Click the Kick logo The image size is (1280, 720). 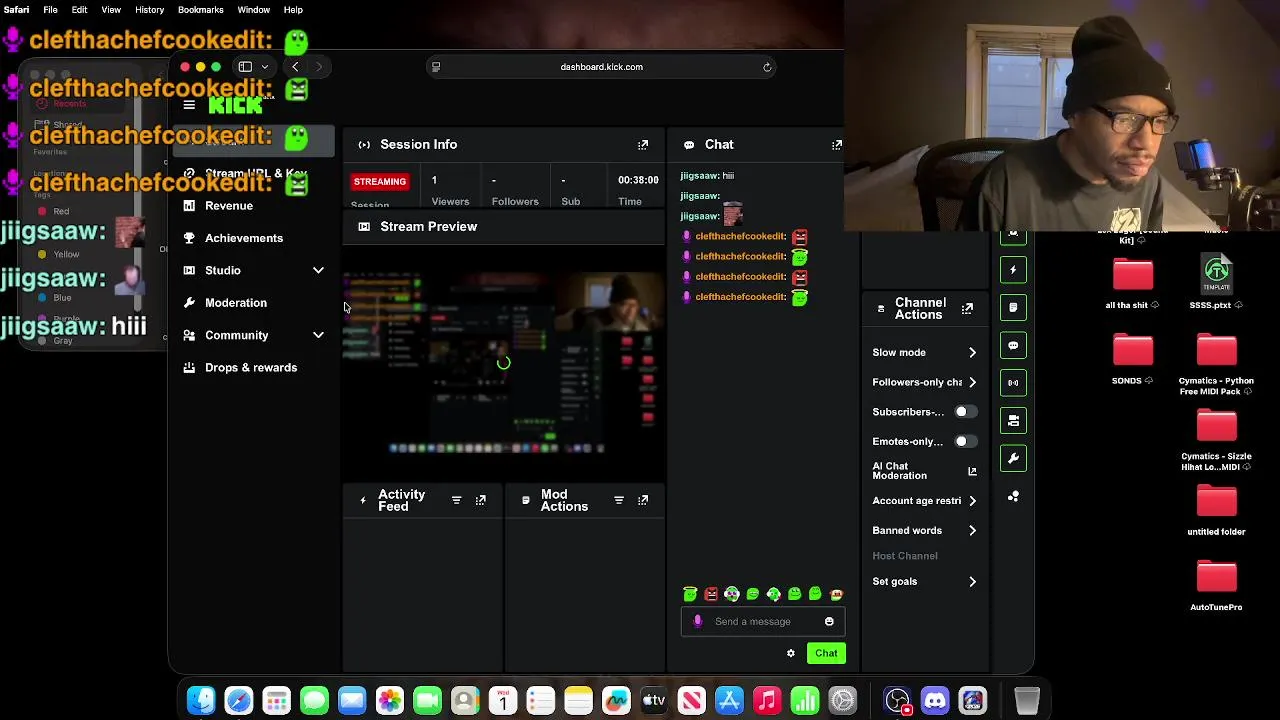236,105
